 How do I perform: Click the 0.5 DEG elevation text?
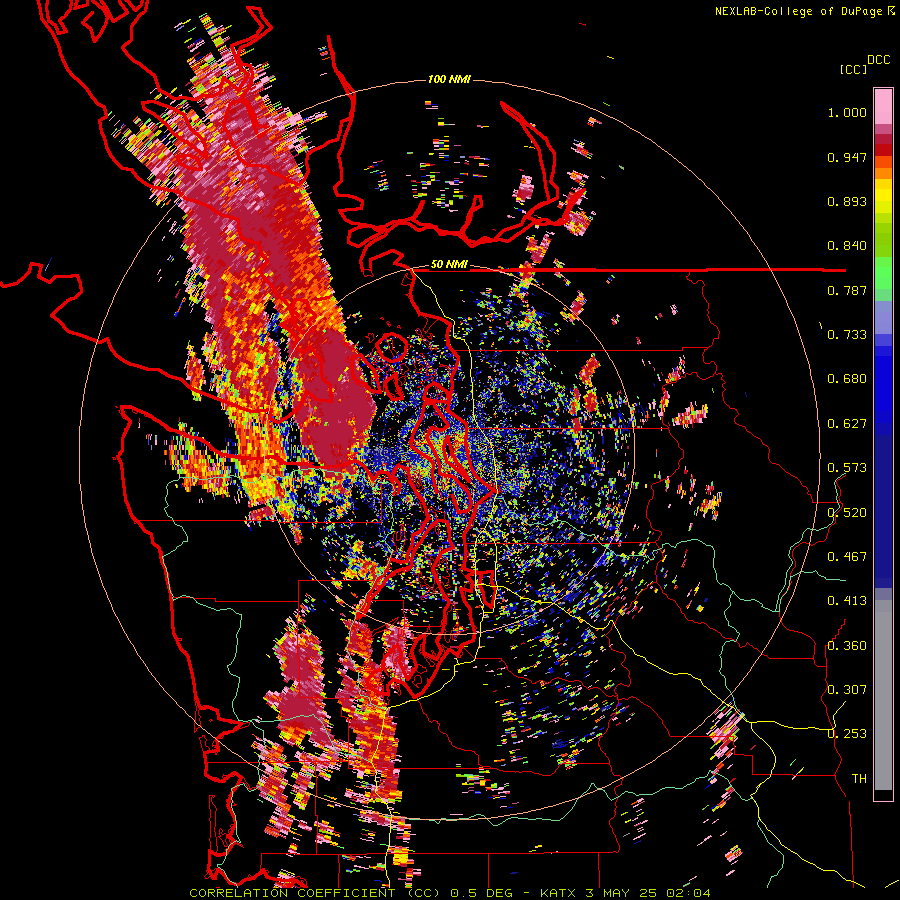481,893
